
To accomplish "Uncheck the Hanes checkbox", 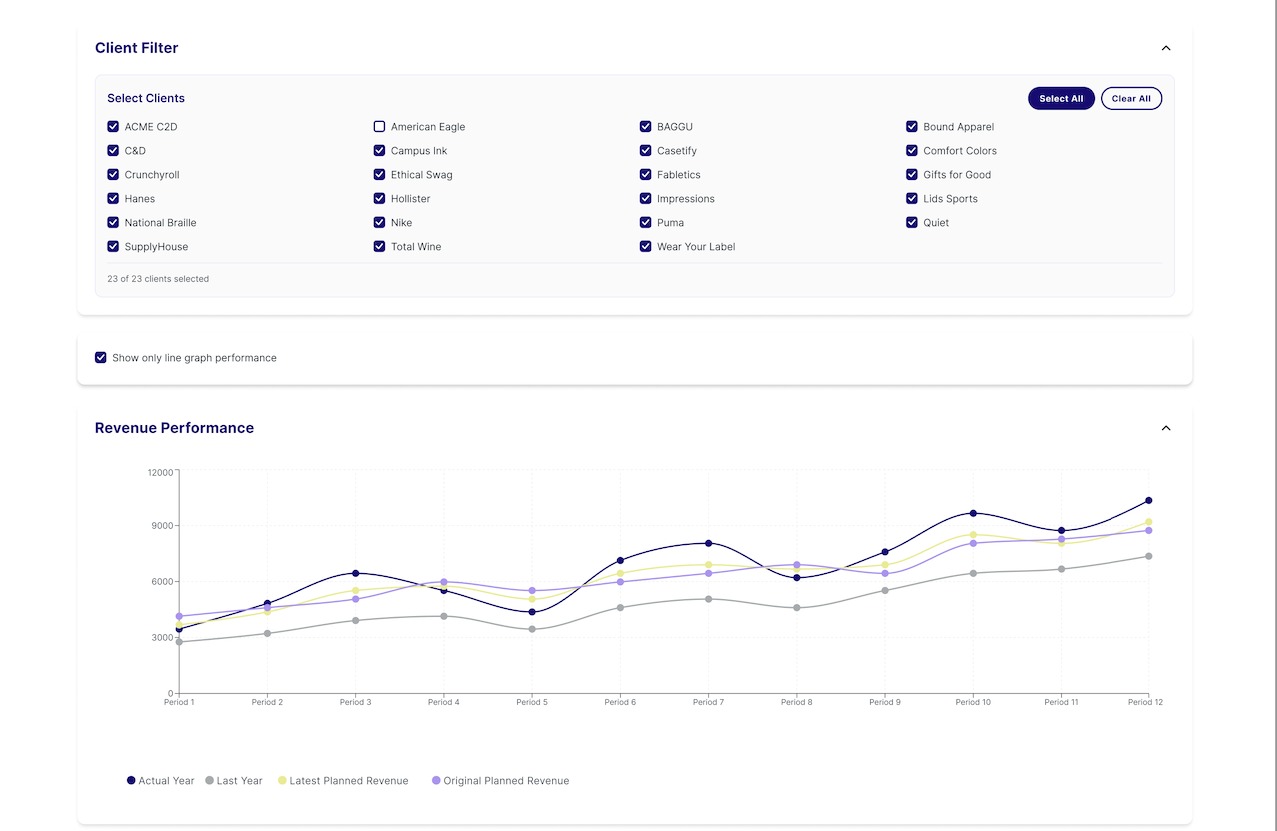I will click(113, 199).
